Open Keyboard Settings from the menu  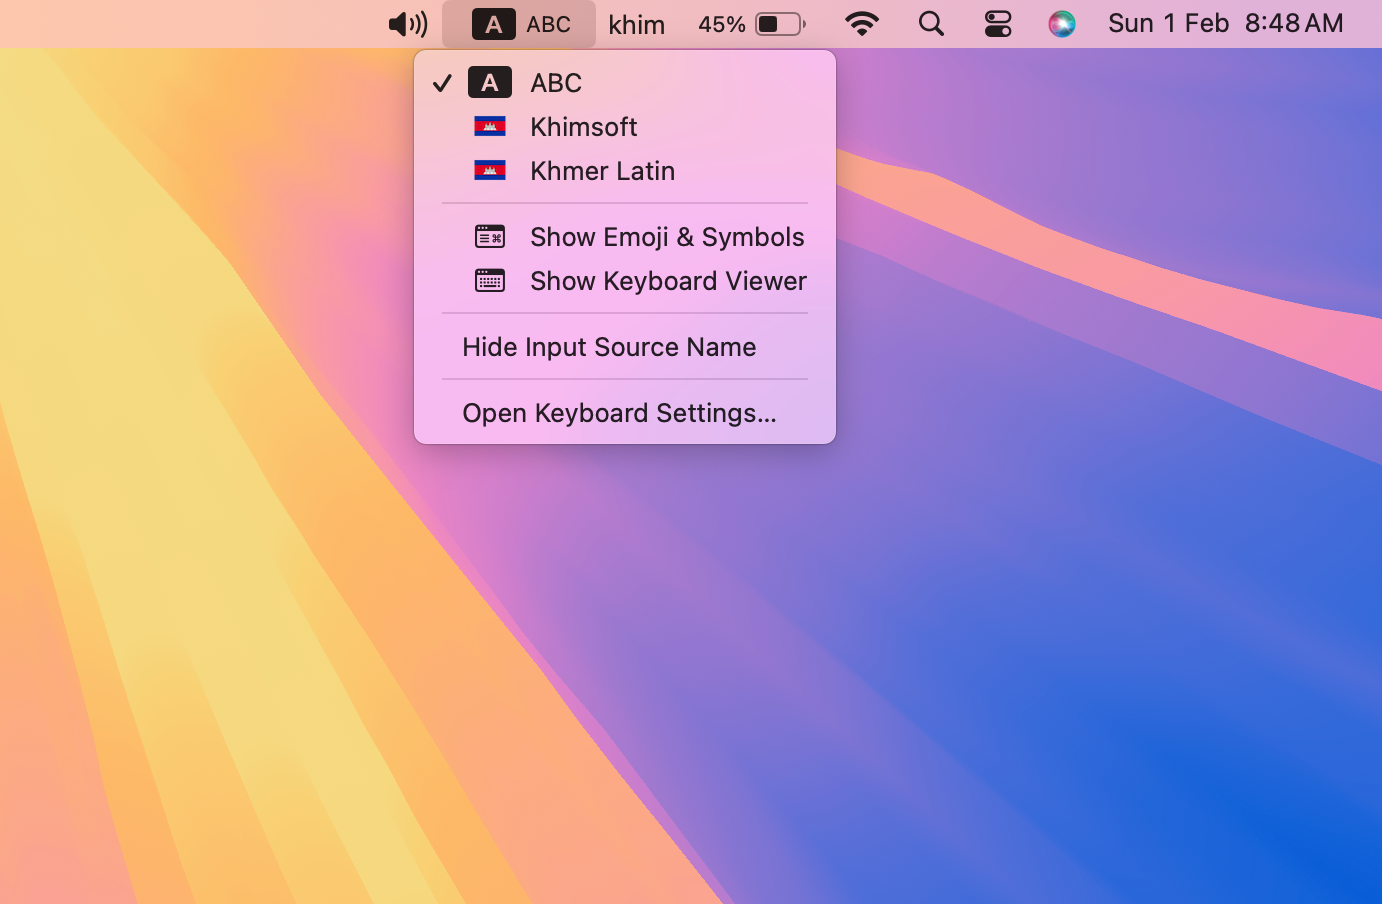618,412
